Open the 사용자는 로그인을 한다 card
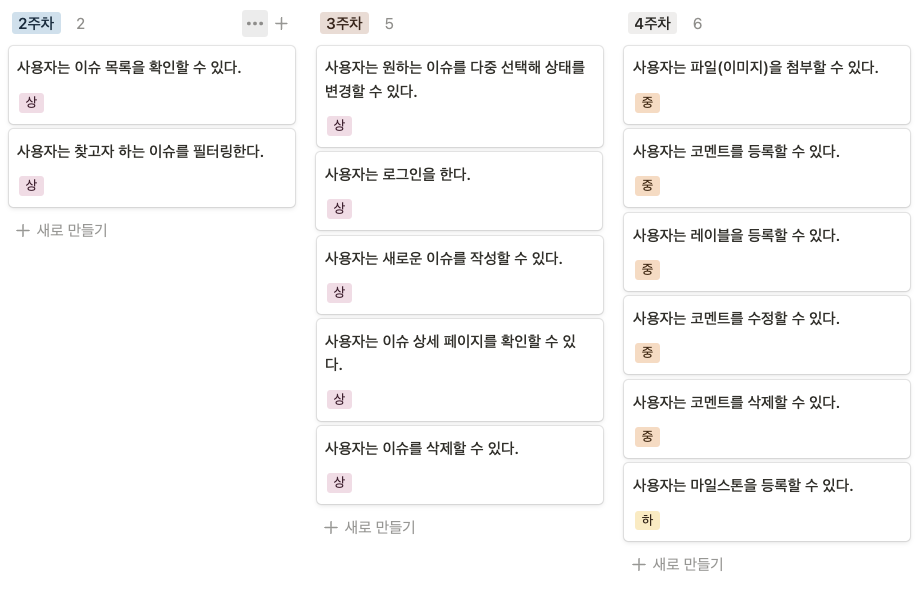Viewport: 922px width, 603px height. pos(459,191)
